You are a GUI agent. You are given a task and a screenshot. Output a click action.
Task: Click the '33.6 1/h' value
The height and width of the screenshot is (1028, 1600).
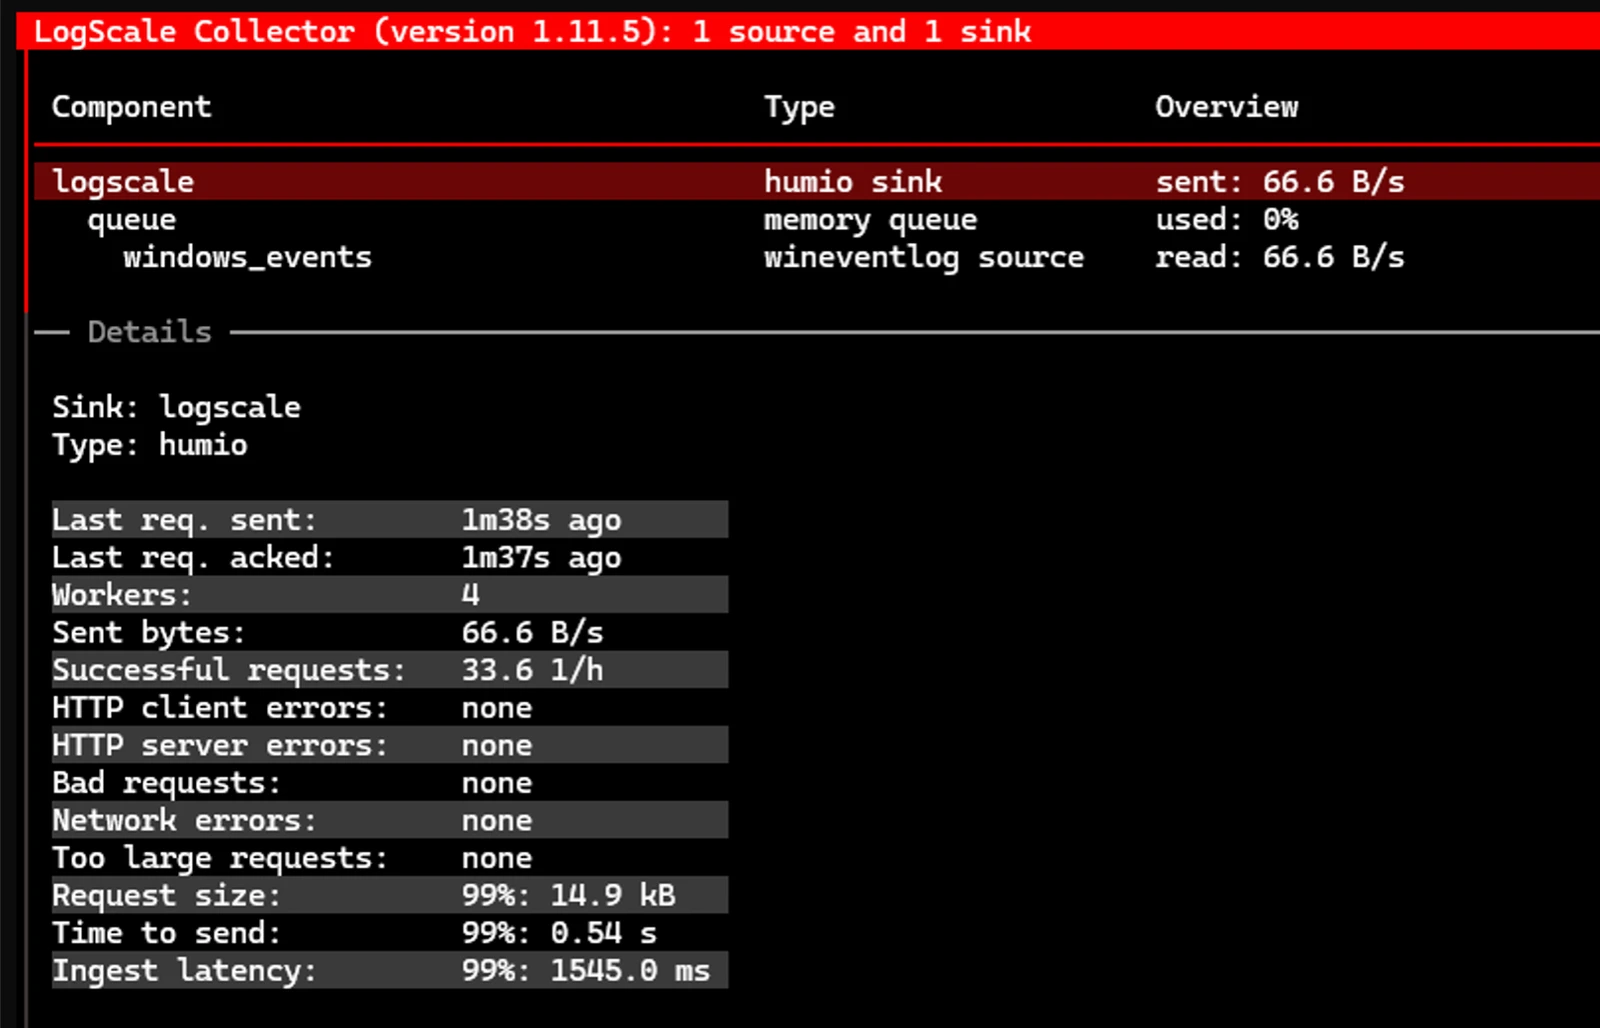(532, 670)
